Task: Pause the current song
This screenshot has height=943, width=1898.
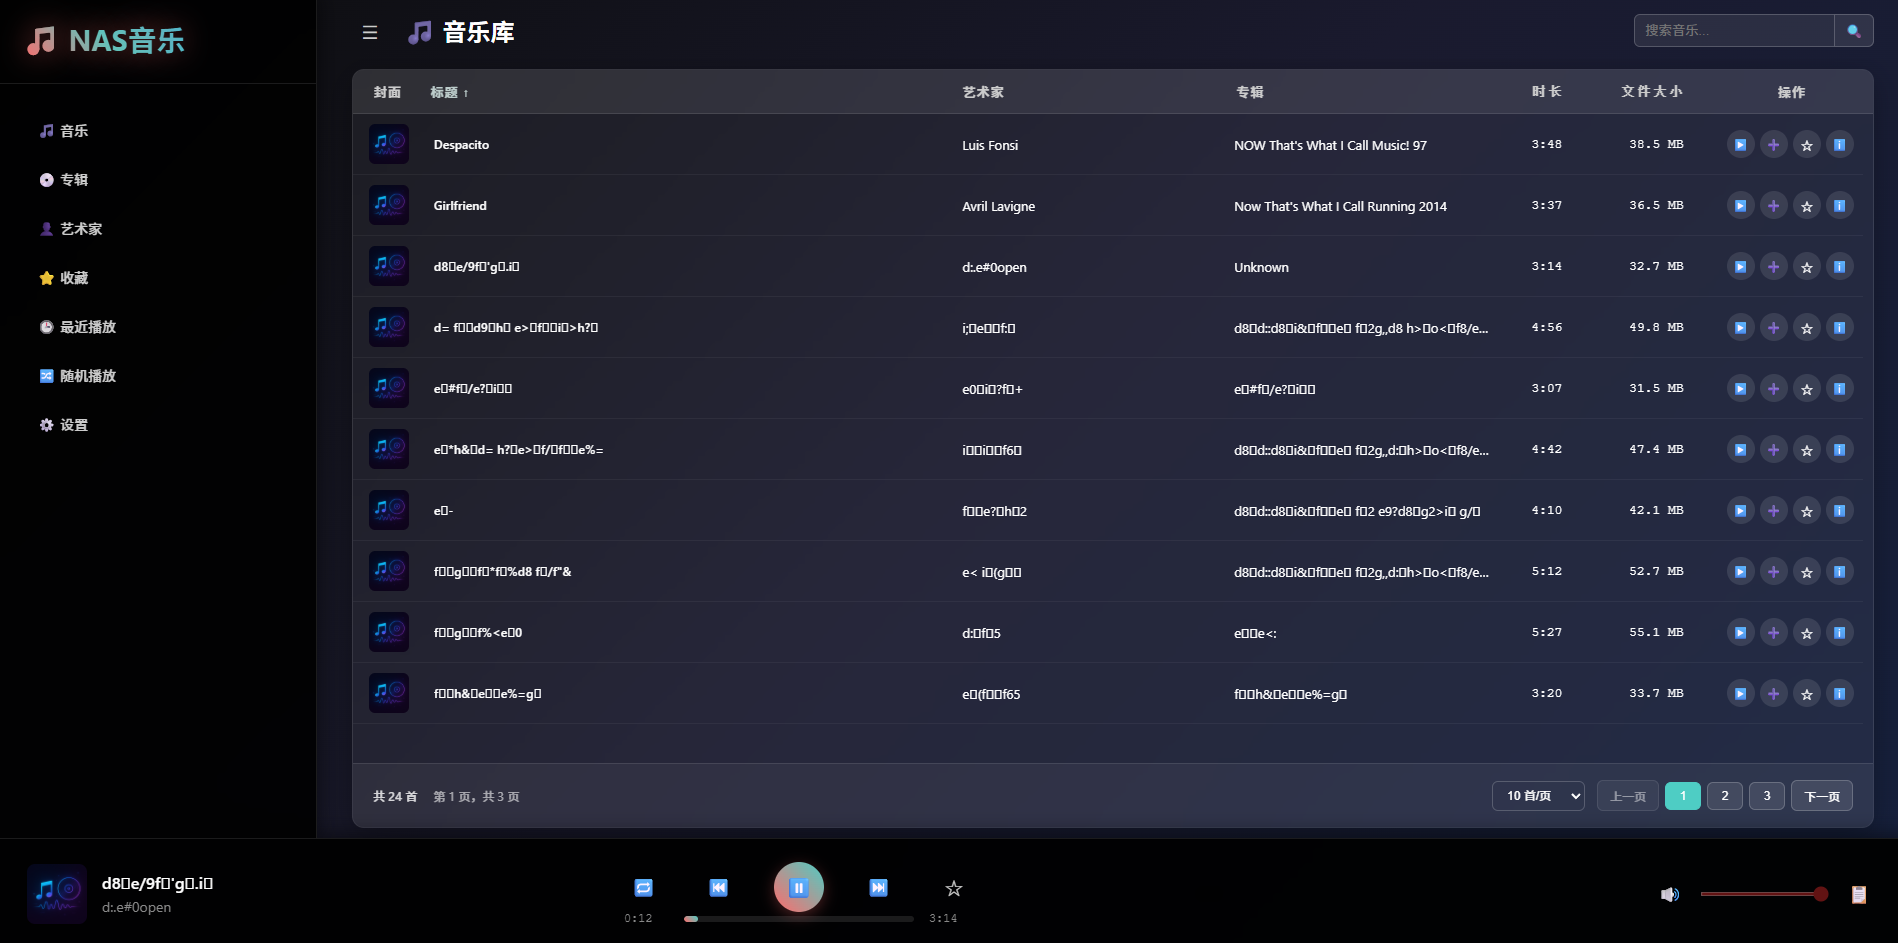Action: [798, 887]
